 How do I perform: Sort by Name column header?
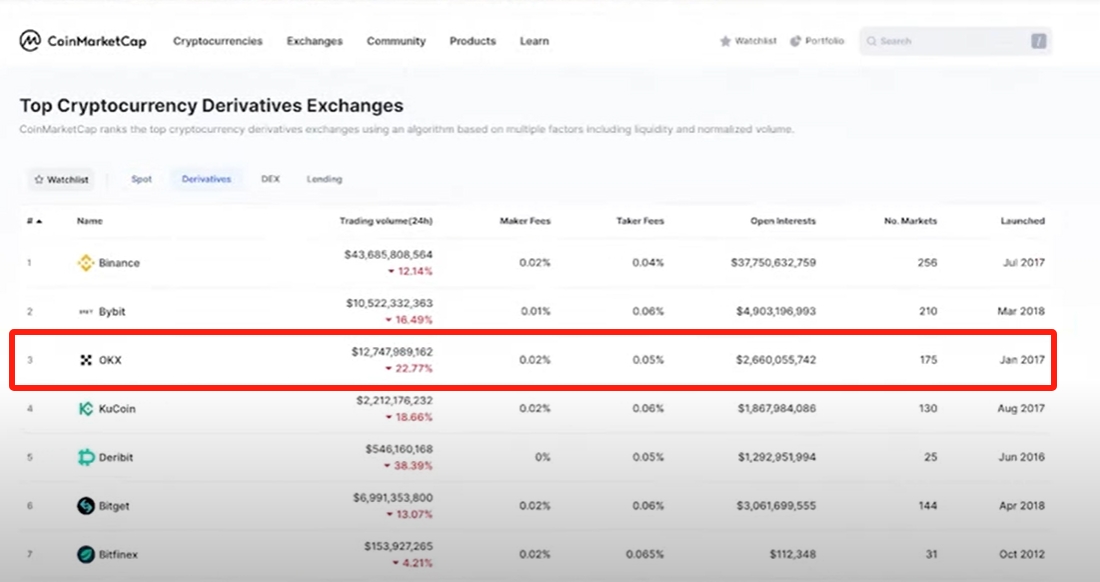click(x=90, y=221)
